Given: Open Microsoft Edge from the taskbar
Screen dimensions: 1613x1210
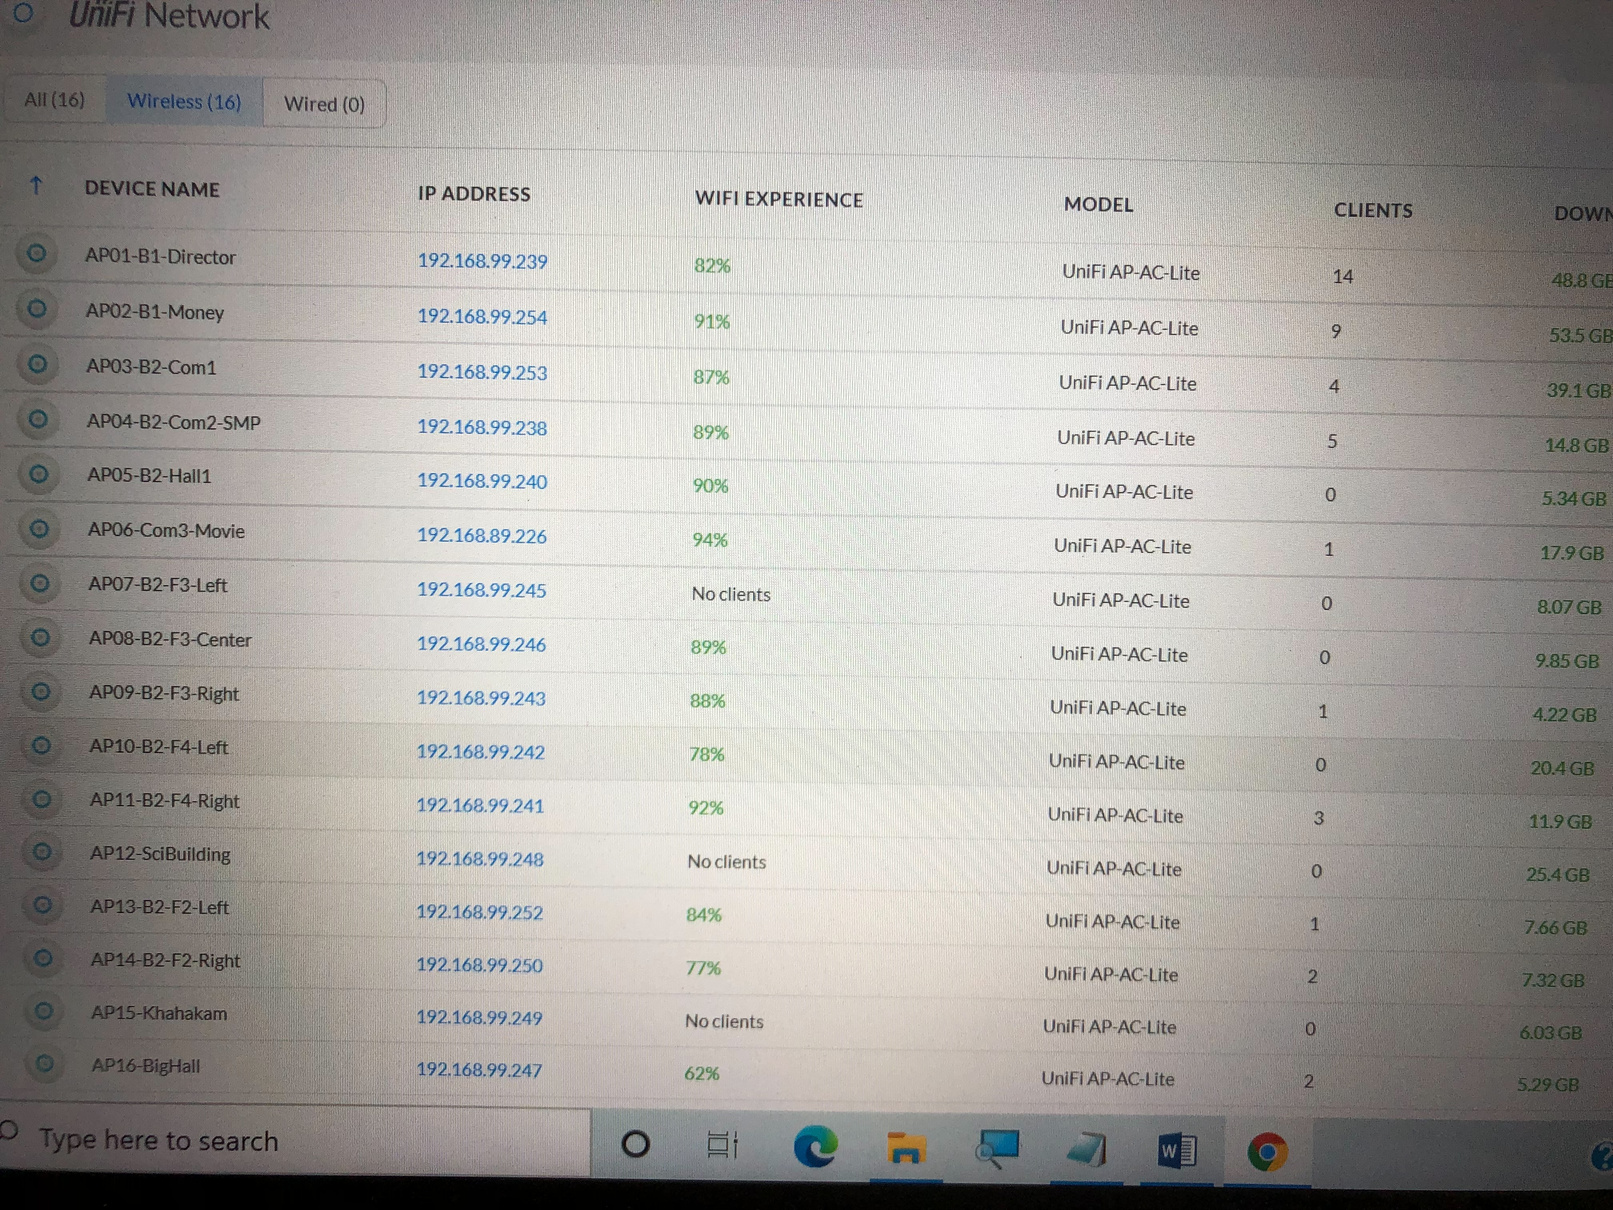Looking at the screenshot, I should (815, 1147).
